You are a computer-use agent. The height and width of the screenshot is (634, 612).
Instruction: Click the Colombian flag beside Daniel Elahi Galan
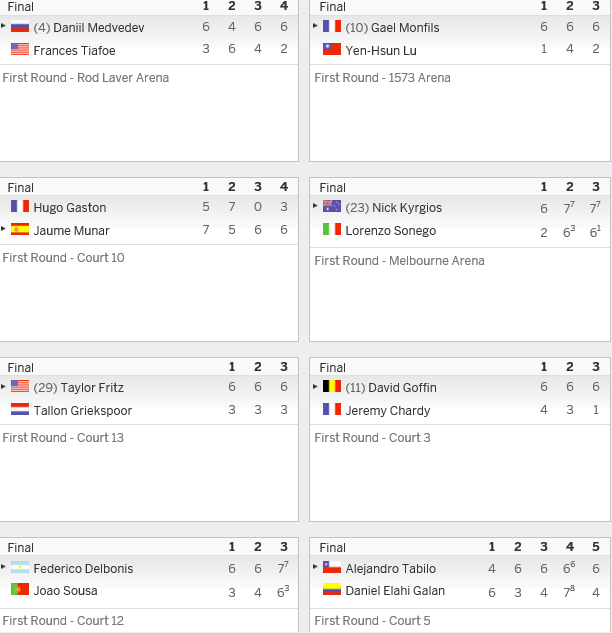click(332, 589)
